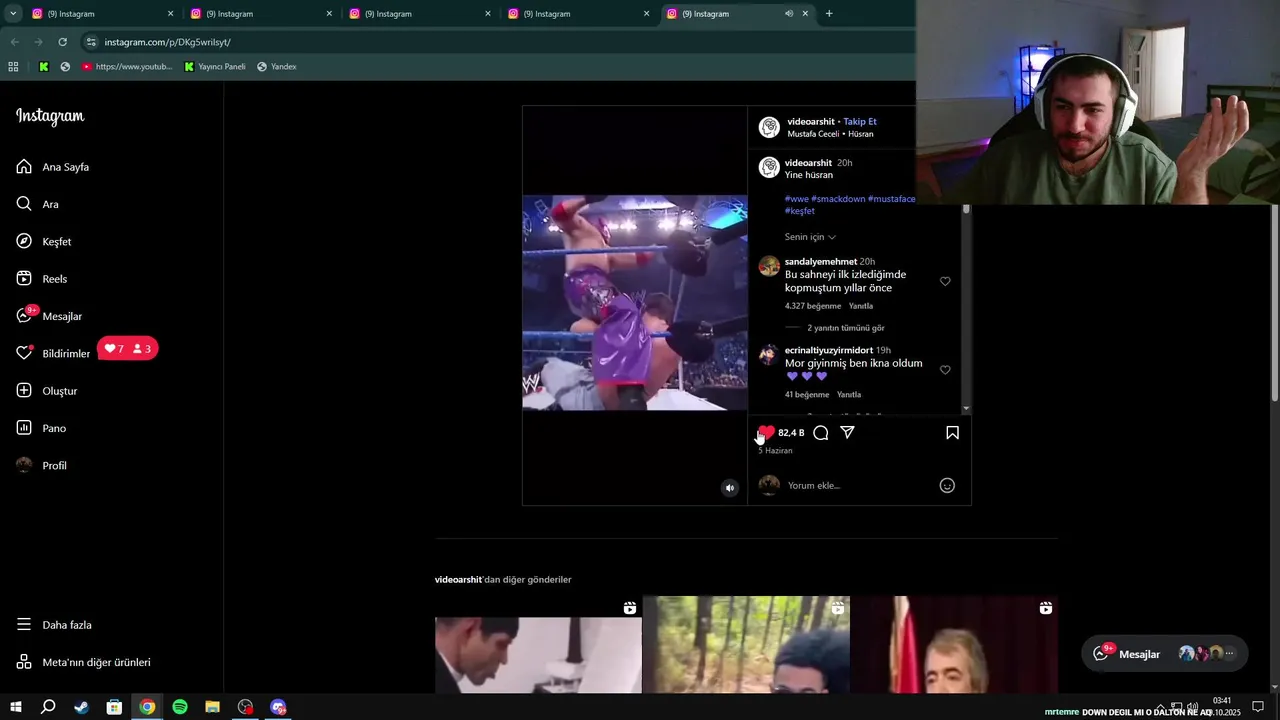The height and width of the screenshot is (720, 1280).
Task: Like ecrinaltiyuzyirmidort's comment
Action: pyautogui.click(x=945, y=370)
